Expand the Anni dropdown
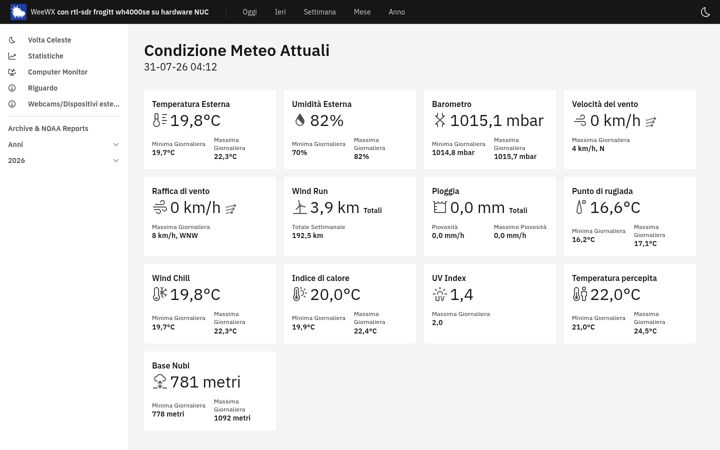This screenshot has height=450, width=720. point(63,145)
